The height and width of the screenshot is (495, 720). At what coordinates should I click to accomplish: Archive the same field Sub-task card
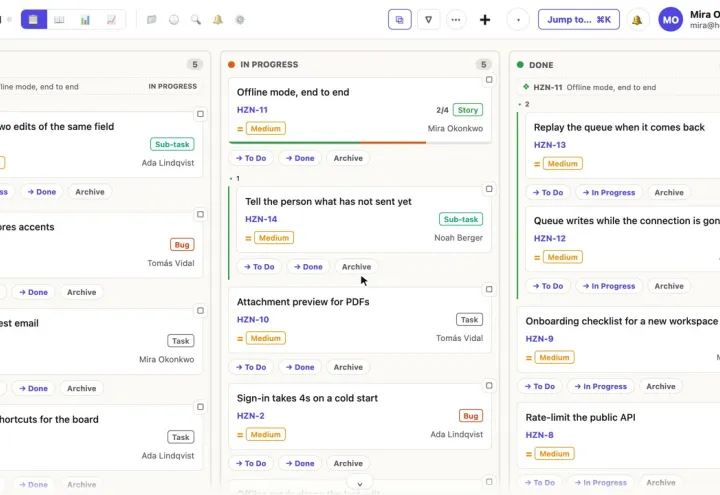point(90,192)
